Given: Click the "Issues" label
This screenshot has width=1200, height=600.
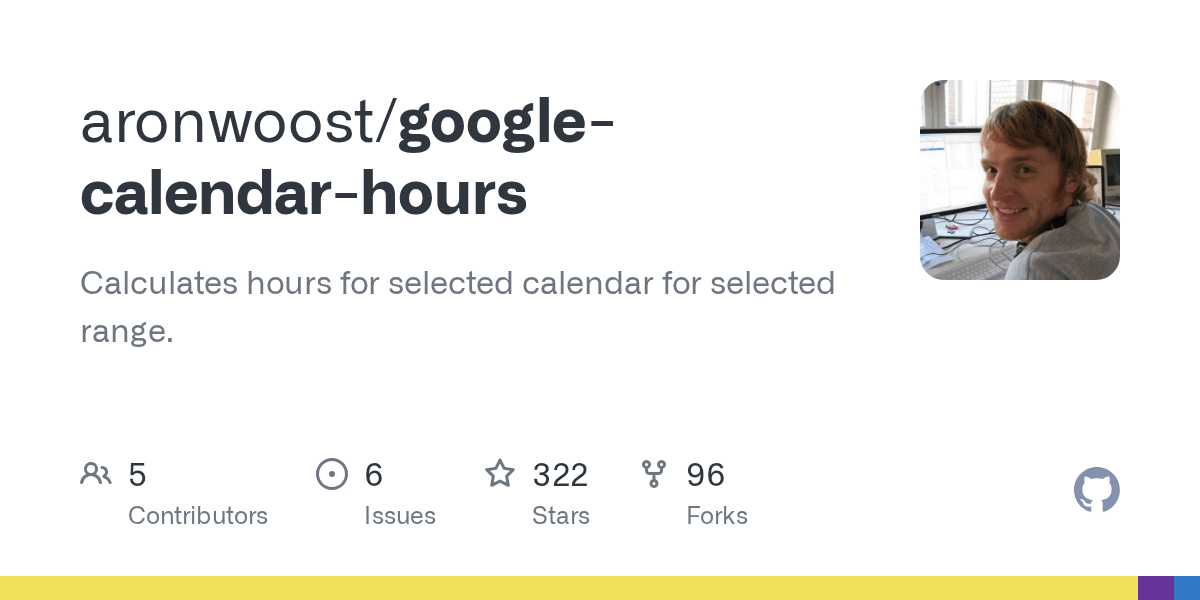Looking at the screenshot, I should tap(400, 516).
